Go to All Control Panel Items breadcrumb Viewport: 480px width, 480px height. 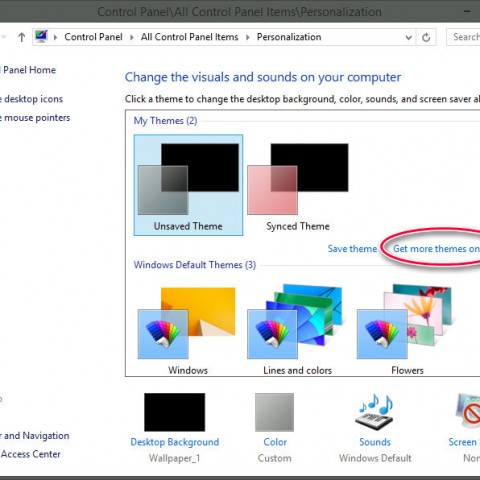189,37
